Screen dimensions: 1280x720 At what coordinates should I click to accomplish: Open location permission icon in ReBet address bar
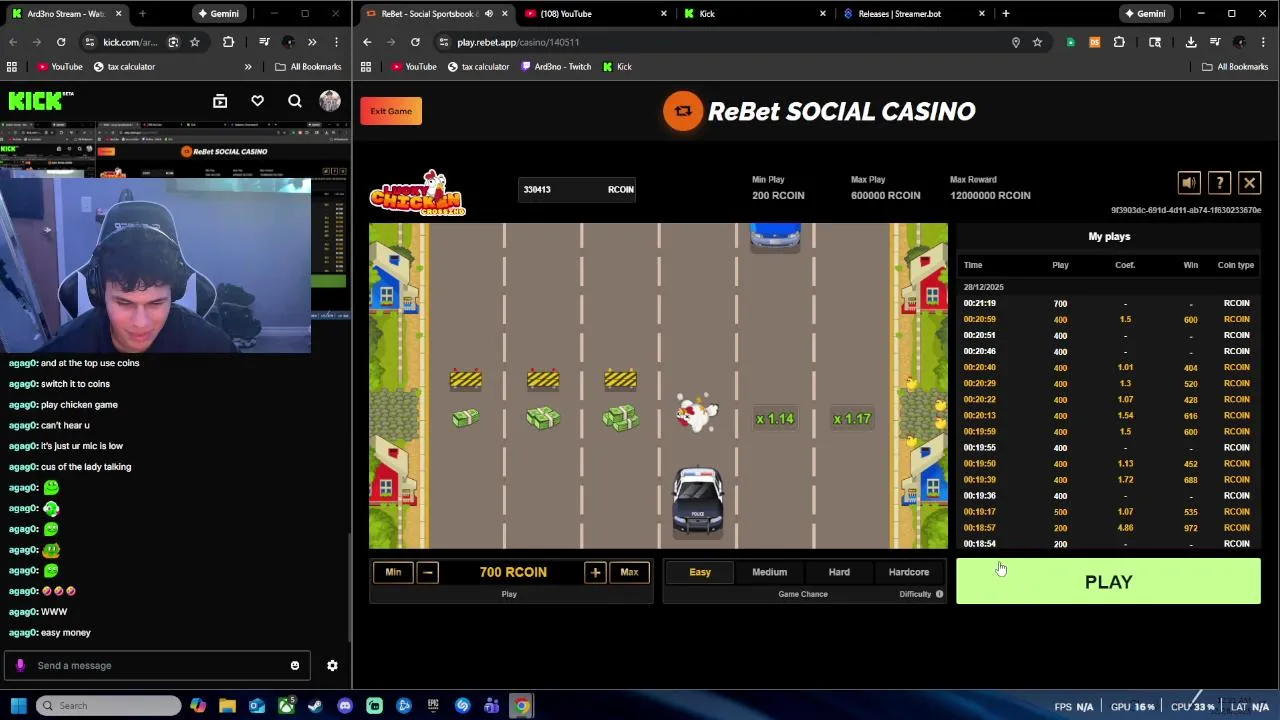click(x=1016, y=42)
